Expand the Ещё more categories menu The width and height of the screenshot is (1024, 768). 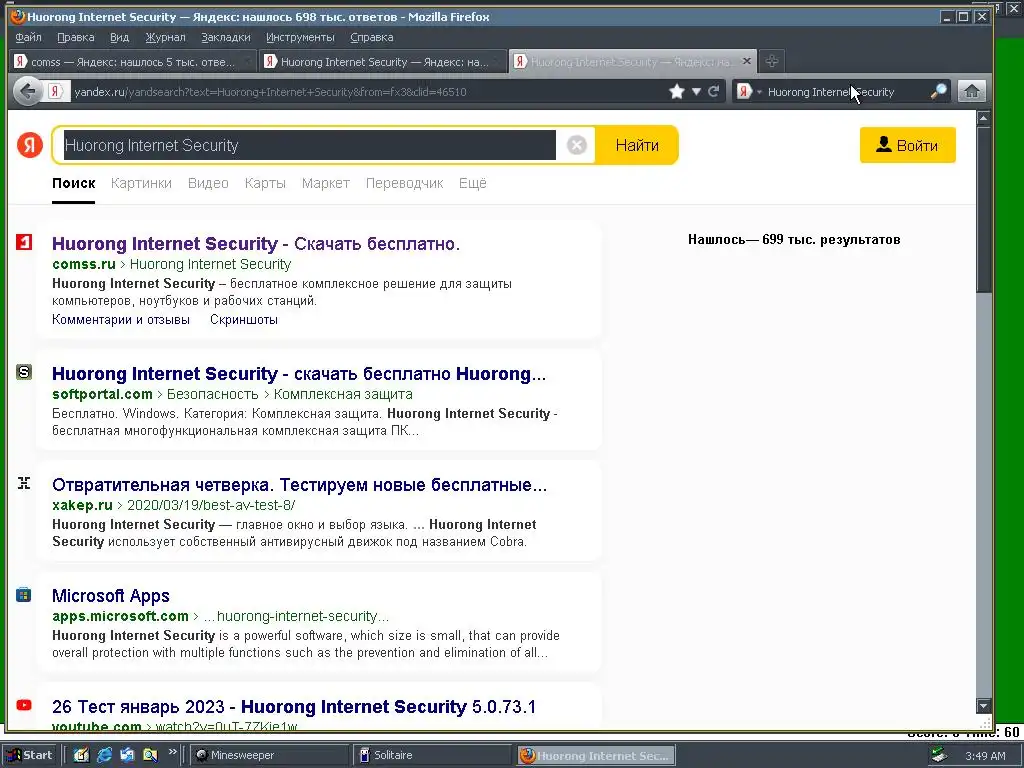click(473, 184)
